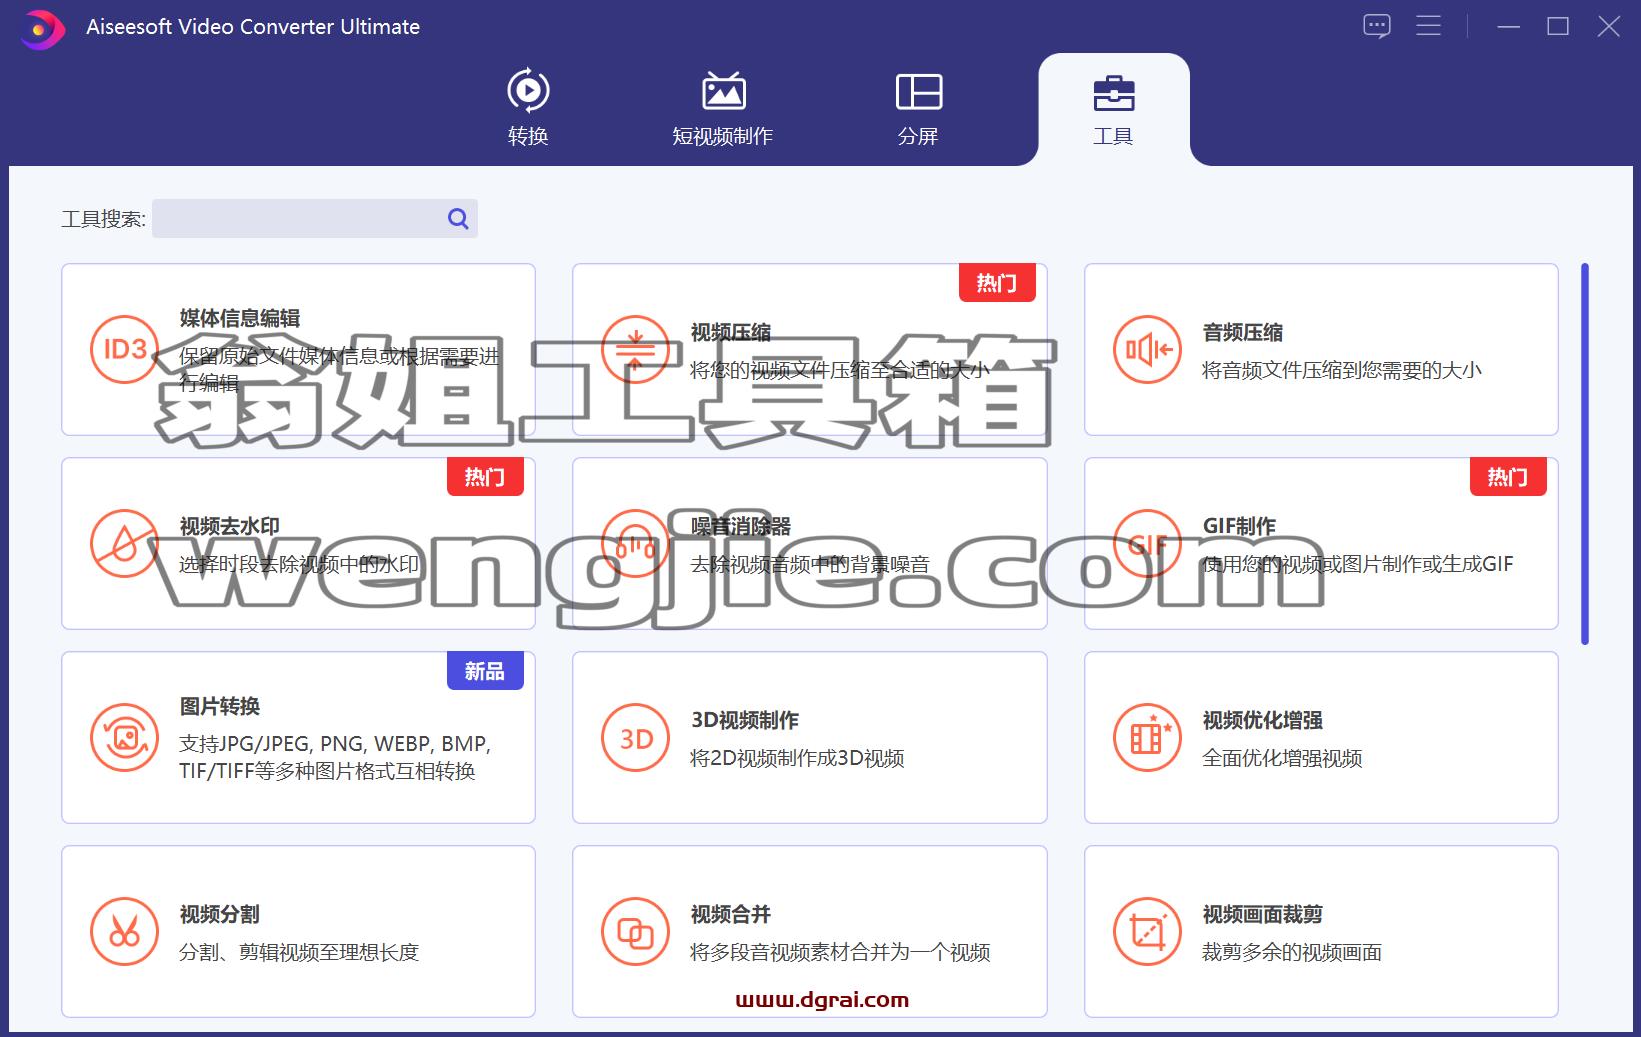Click the 视频画面裁剪 title text
This screenshot has height=1037, width=1641.
(x=1262, y=914)
